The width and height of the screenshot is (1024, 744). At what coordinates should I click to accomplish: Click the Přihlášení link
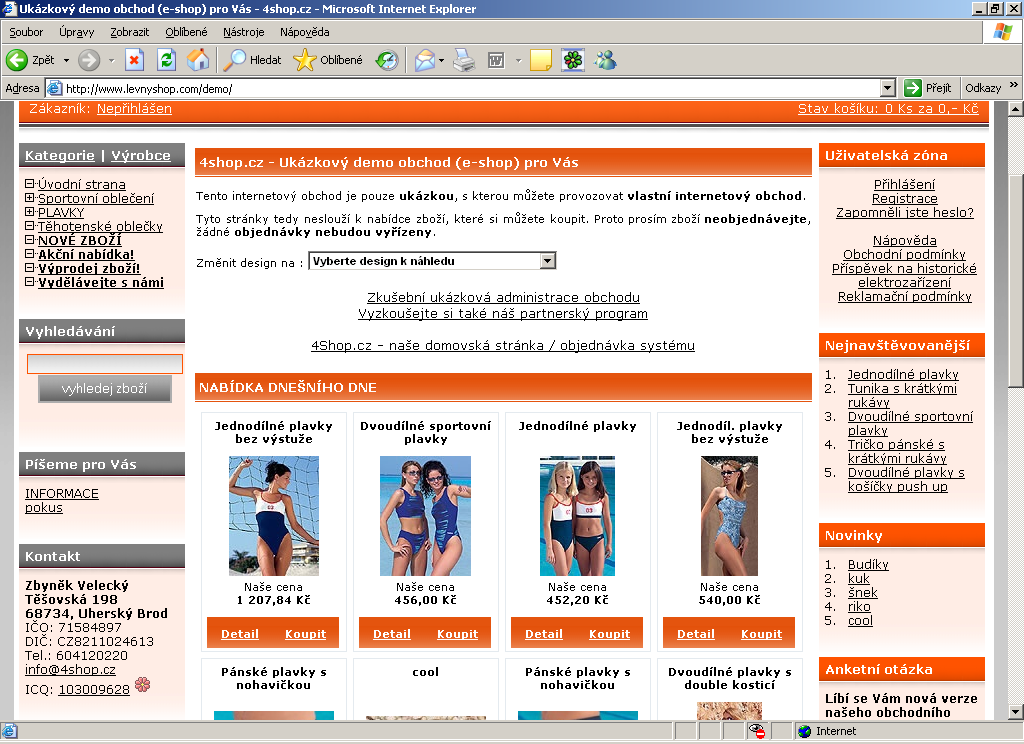(904, 184)
